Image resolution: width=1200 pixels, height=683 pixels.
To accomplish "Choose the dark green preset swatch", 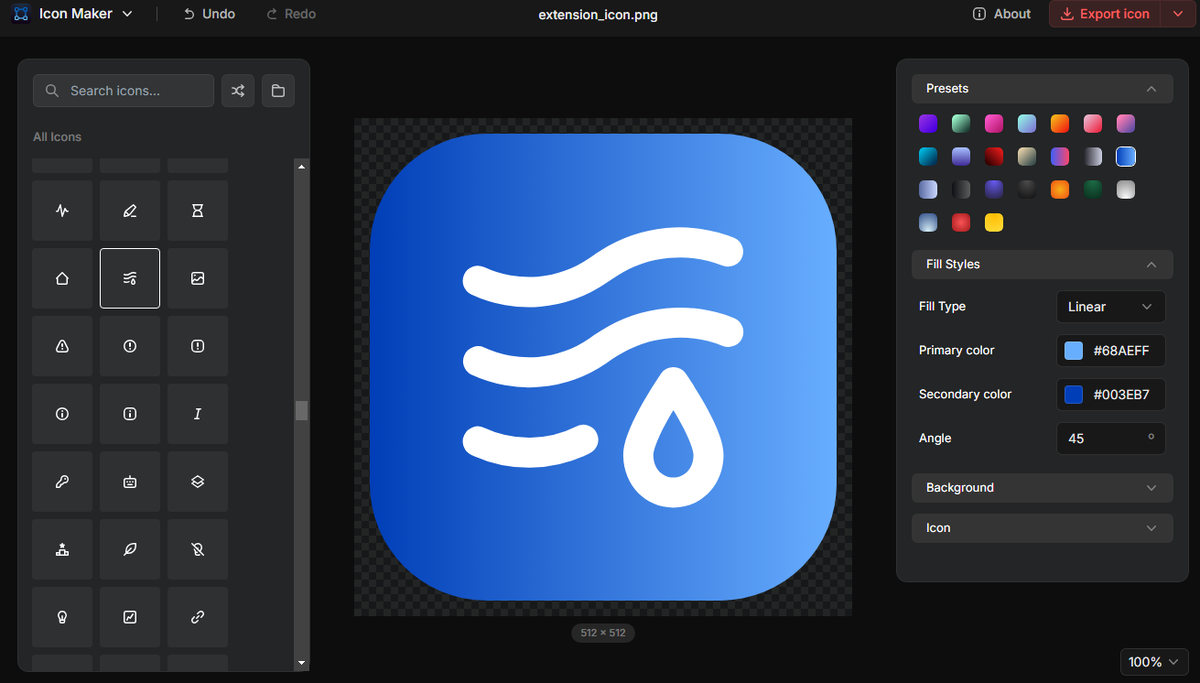I will 1093,190.
